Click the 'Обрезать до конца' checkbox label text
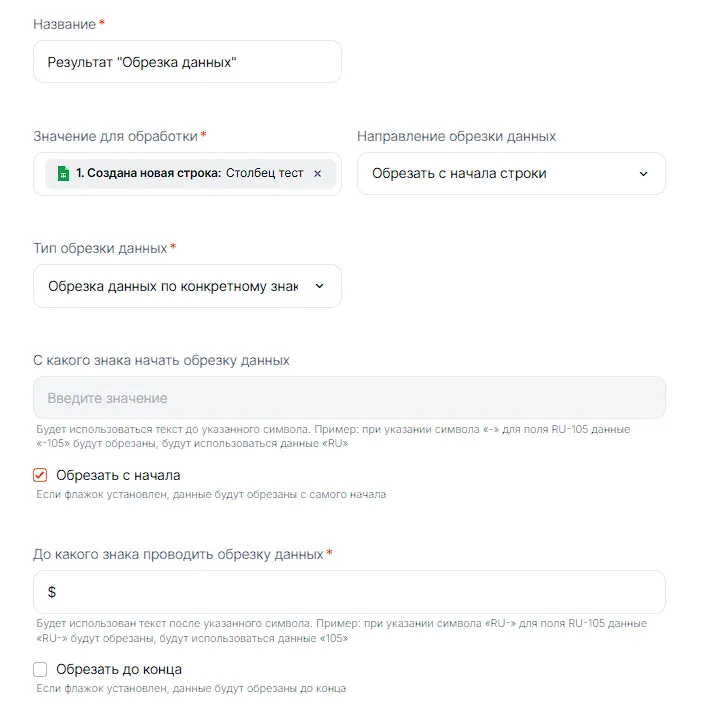 tap(119, 669)
